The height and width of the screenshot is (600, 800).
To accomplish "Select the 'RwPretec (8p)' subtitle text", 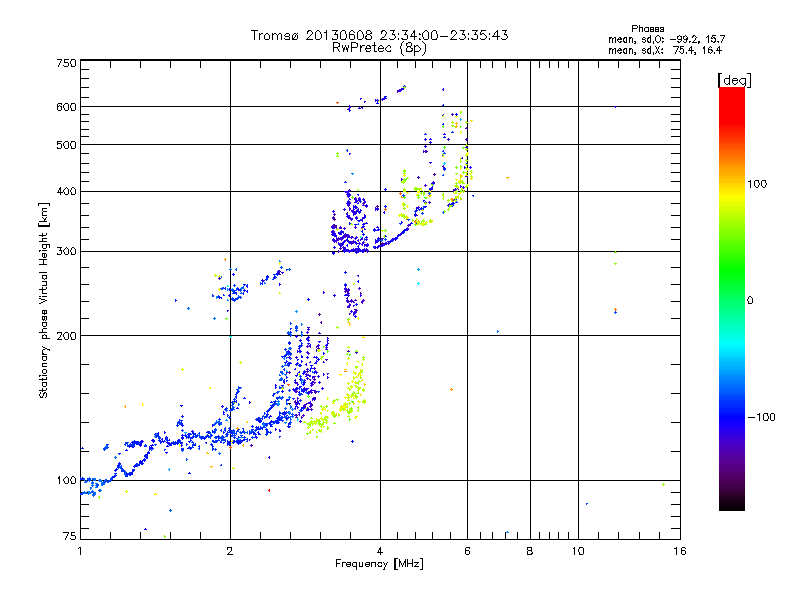I will point(379,48).
